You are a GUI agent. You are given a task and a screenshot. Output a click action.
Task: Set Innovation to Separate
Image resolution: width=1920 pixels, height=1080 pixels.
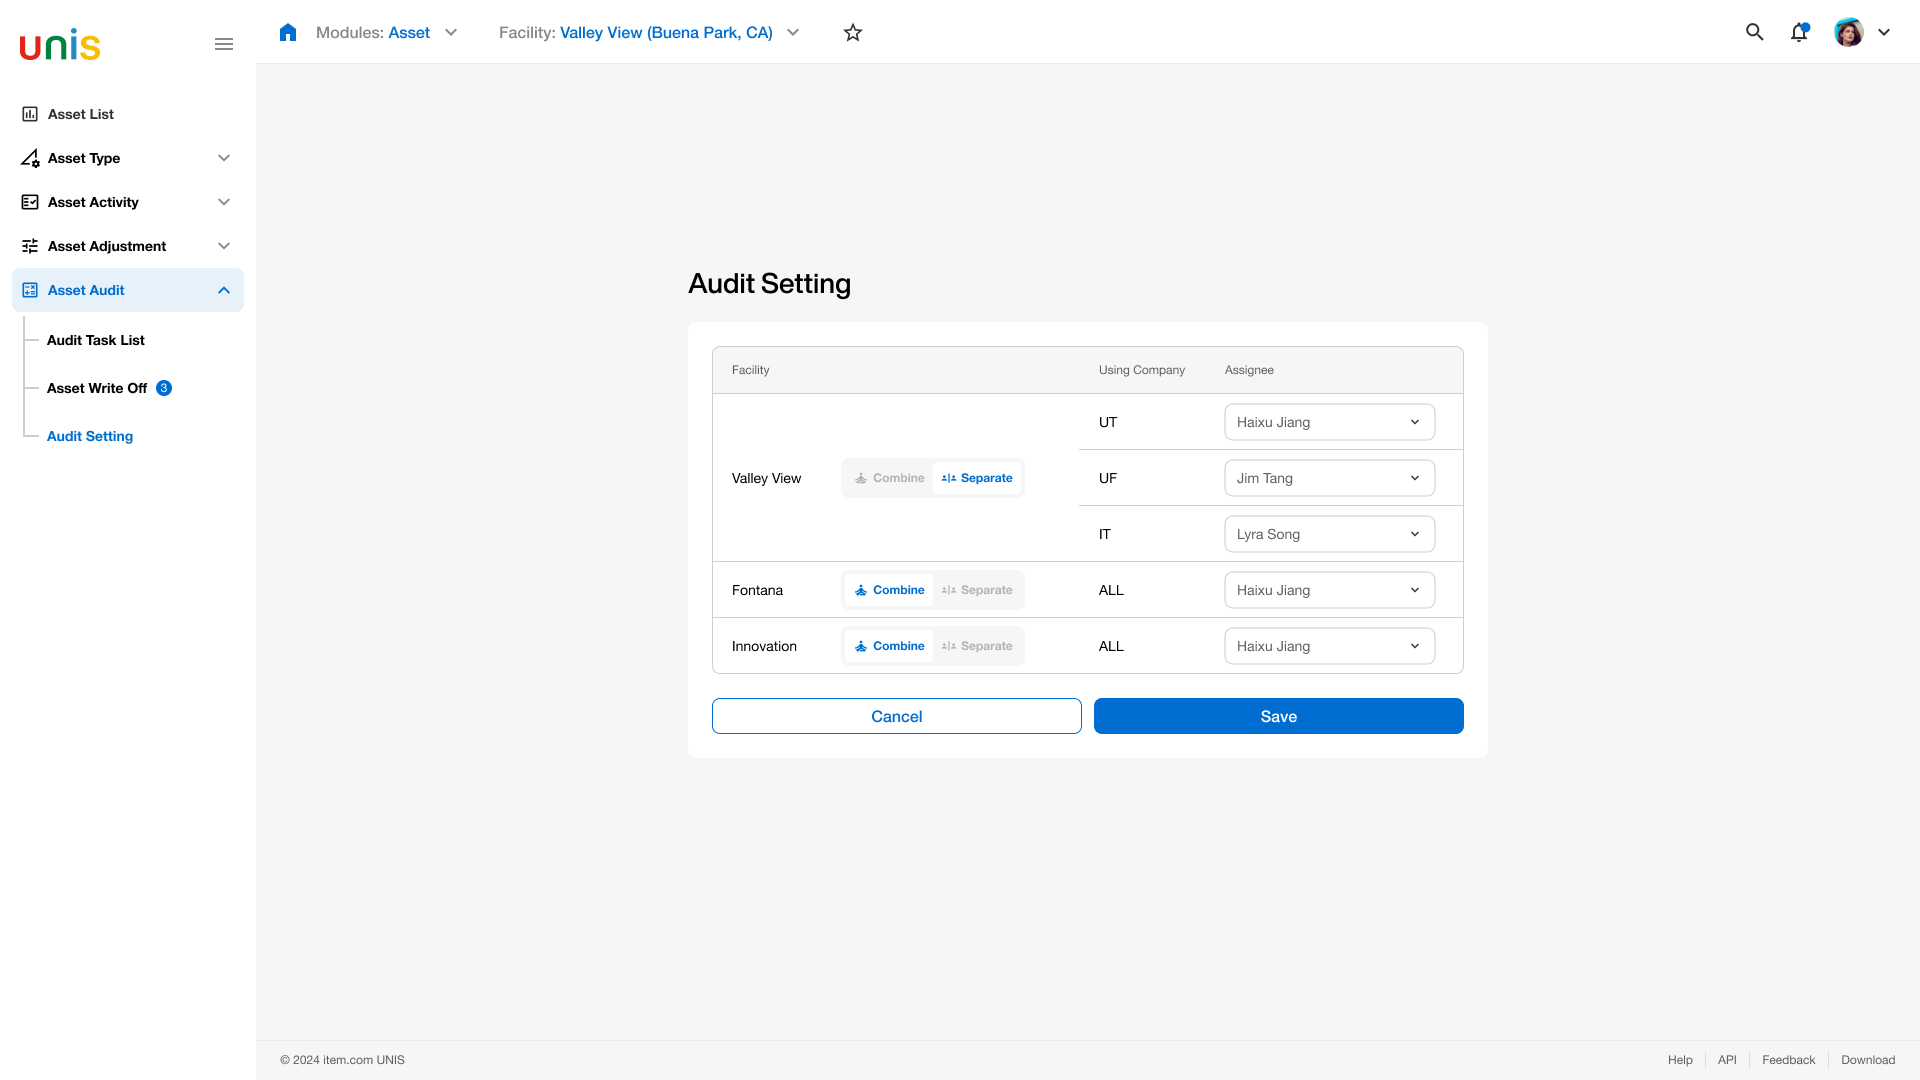977,646
